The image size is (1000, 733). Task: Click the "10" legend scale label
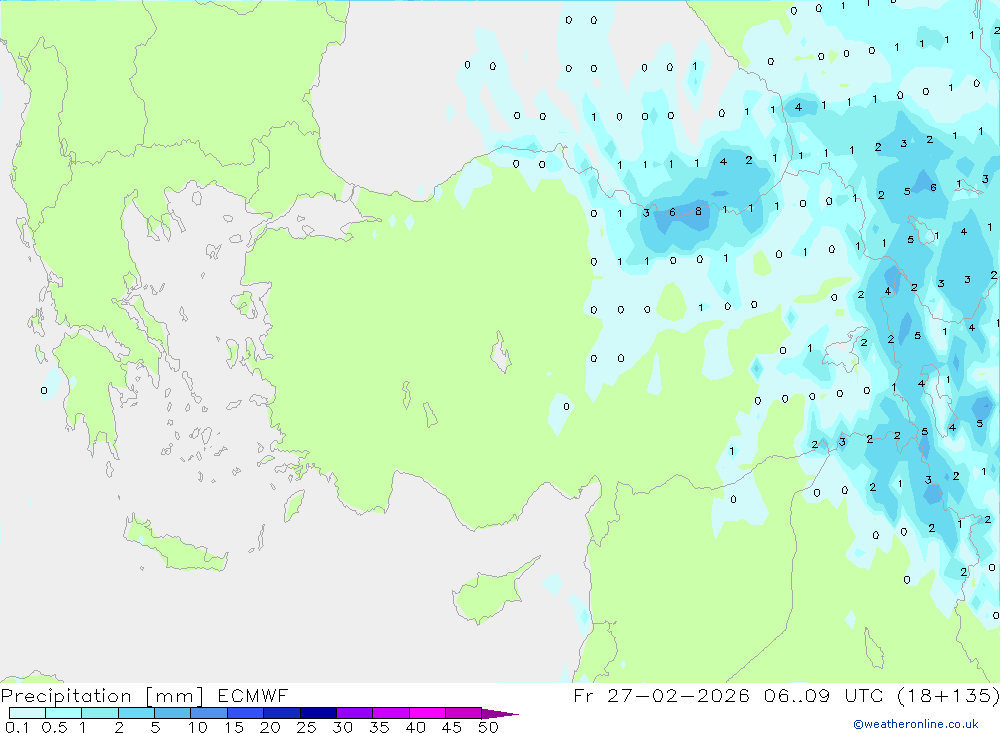(x=198, y=727)
